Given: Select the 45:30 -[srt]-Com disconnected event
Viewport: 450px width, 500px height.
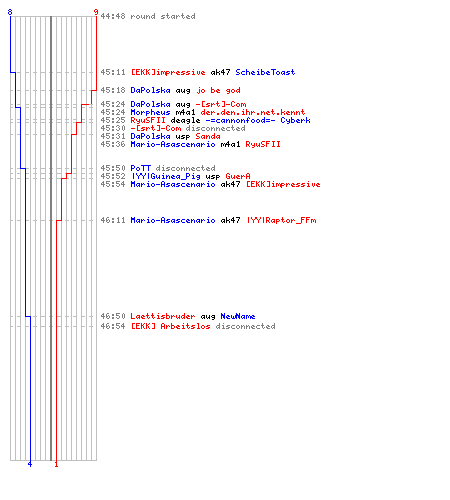Looking at the screenshot, I should coord(173,128).
